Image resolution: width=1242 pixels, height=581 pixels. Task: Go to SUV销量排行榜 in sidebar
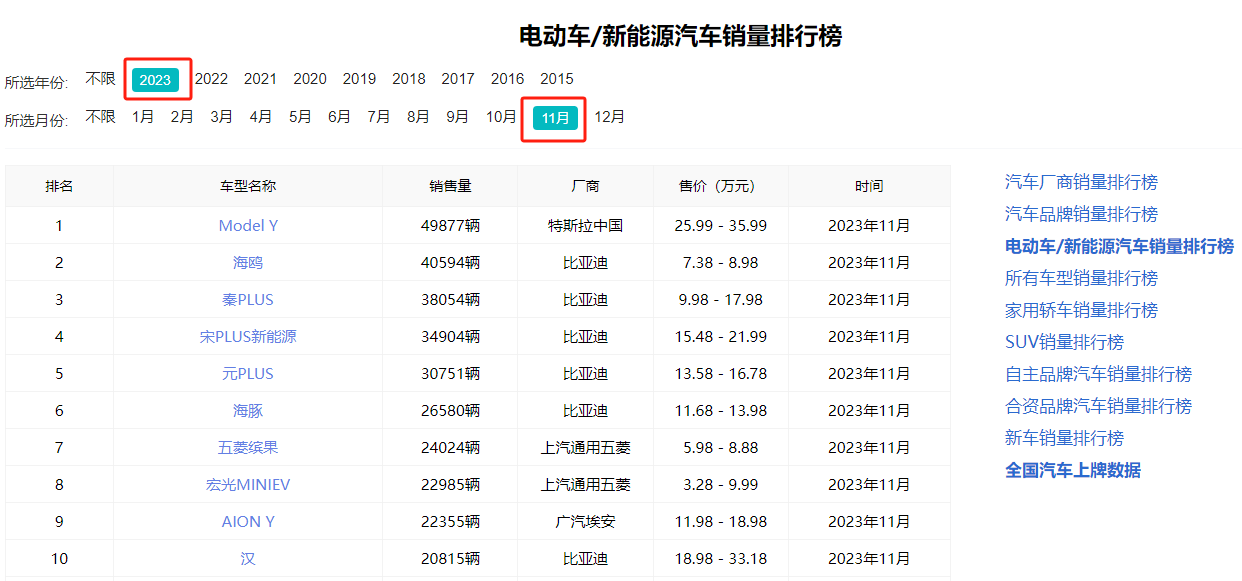tap(1064, 342)
